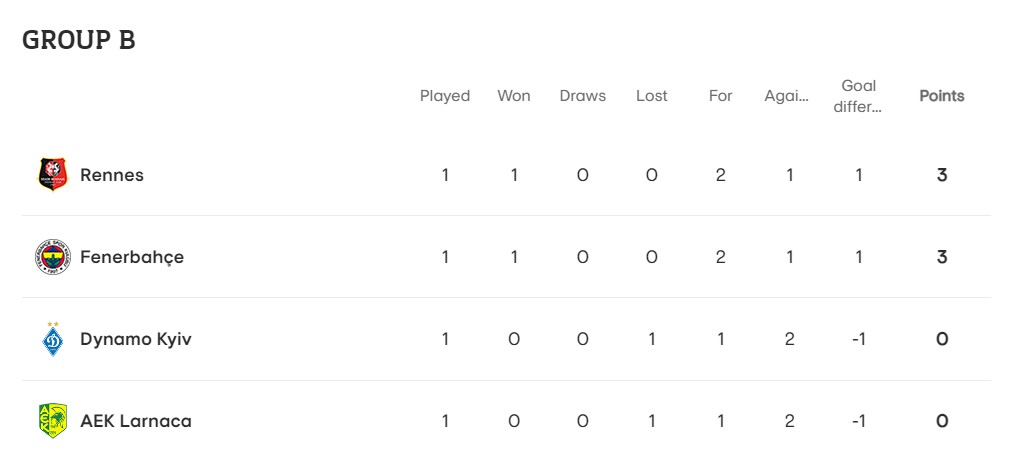Click Dynamo Kyiv's goal difference value

tap(858, 339)
